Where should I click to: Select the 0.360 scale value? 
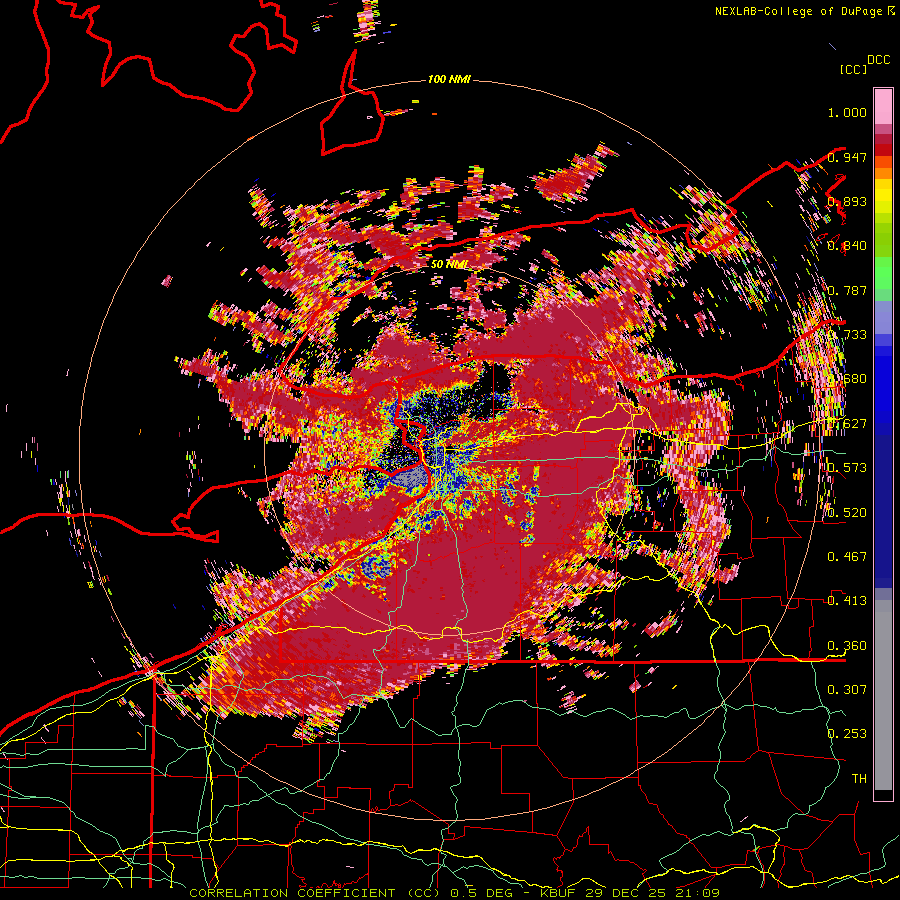click(x=847, y=646)
